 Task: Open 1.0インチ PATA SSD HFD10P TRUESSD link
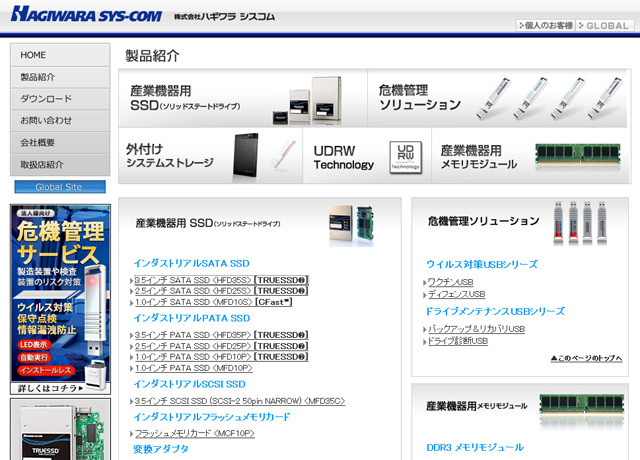pyautogui.click(x=221, y=357)
